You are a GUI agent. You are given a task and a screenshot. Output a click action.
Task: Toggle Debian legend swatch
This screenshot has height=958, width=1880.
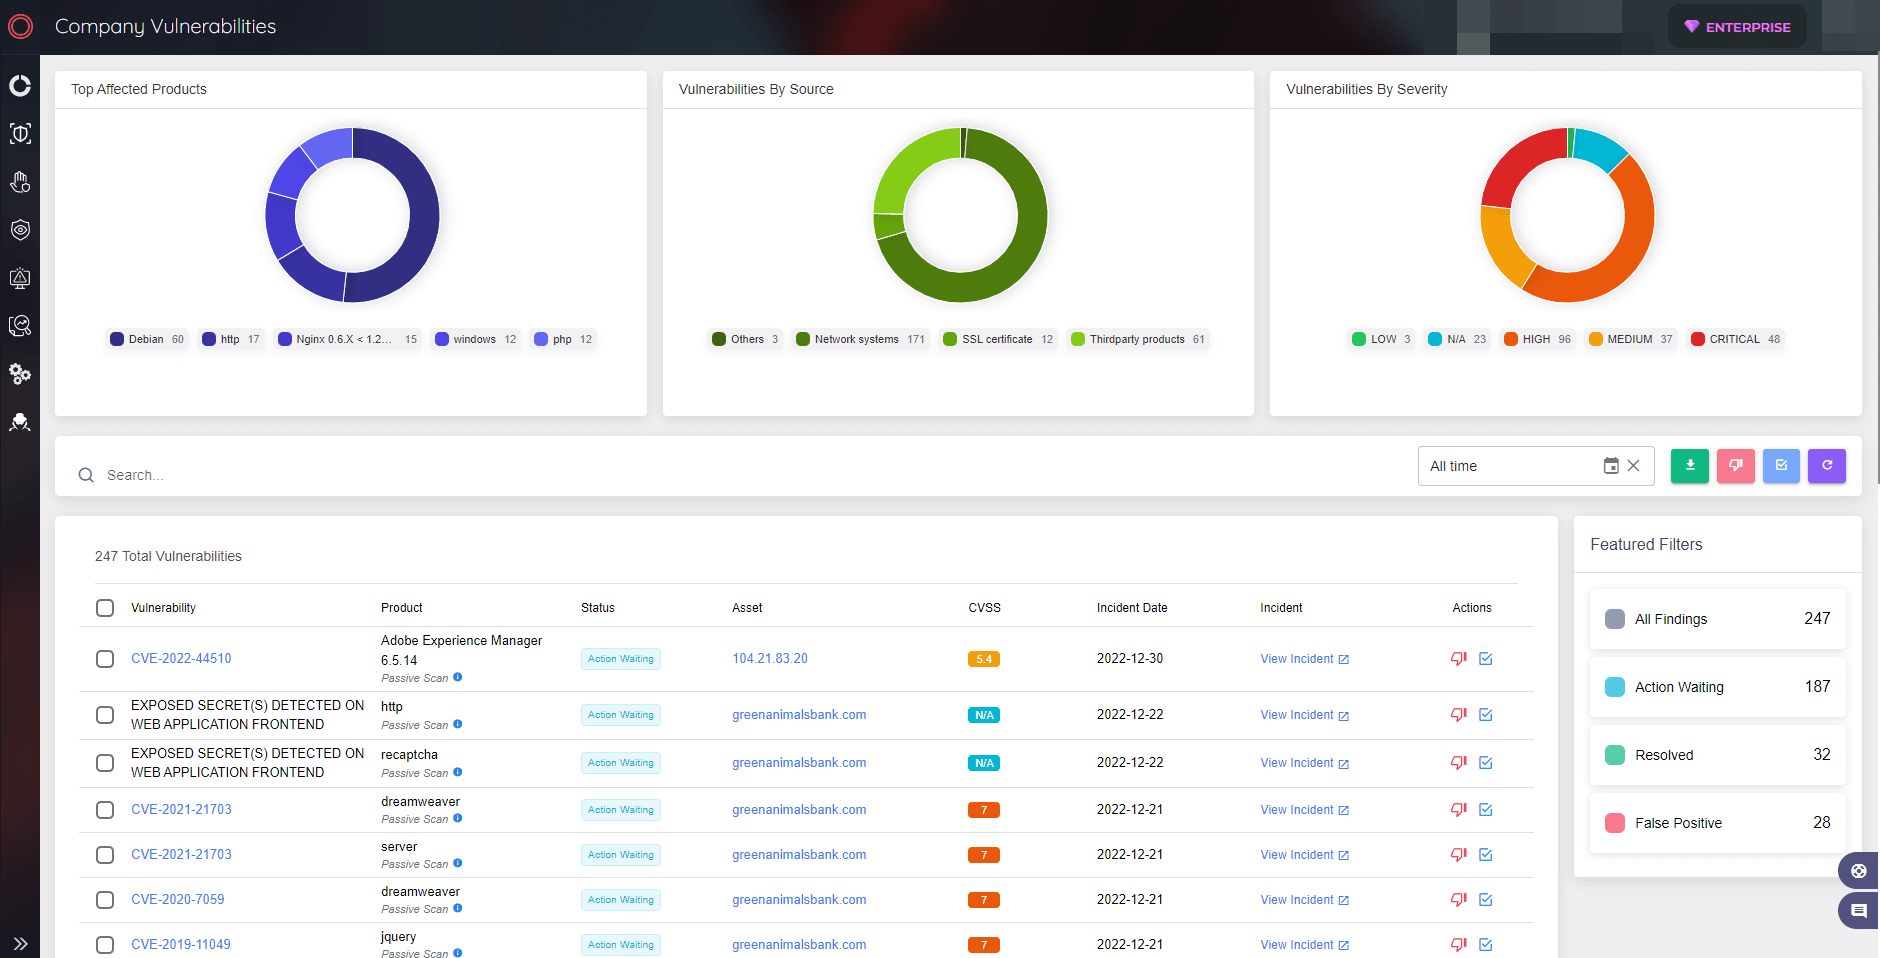pos(117,339)
